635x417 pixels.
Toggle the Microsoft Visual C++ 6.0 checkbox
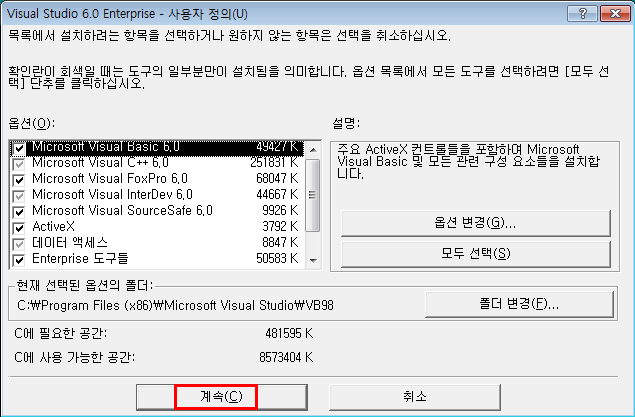[19, 164]
